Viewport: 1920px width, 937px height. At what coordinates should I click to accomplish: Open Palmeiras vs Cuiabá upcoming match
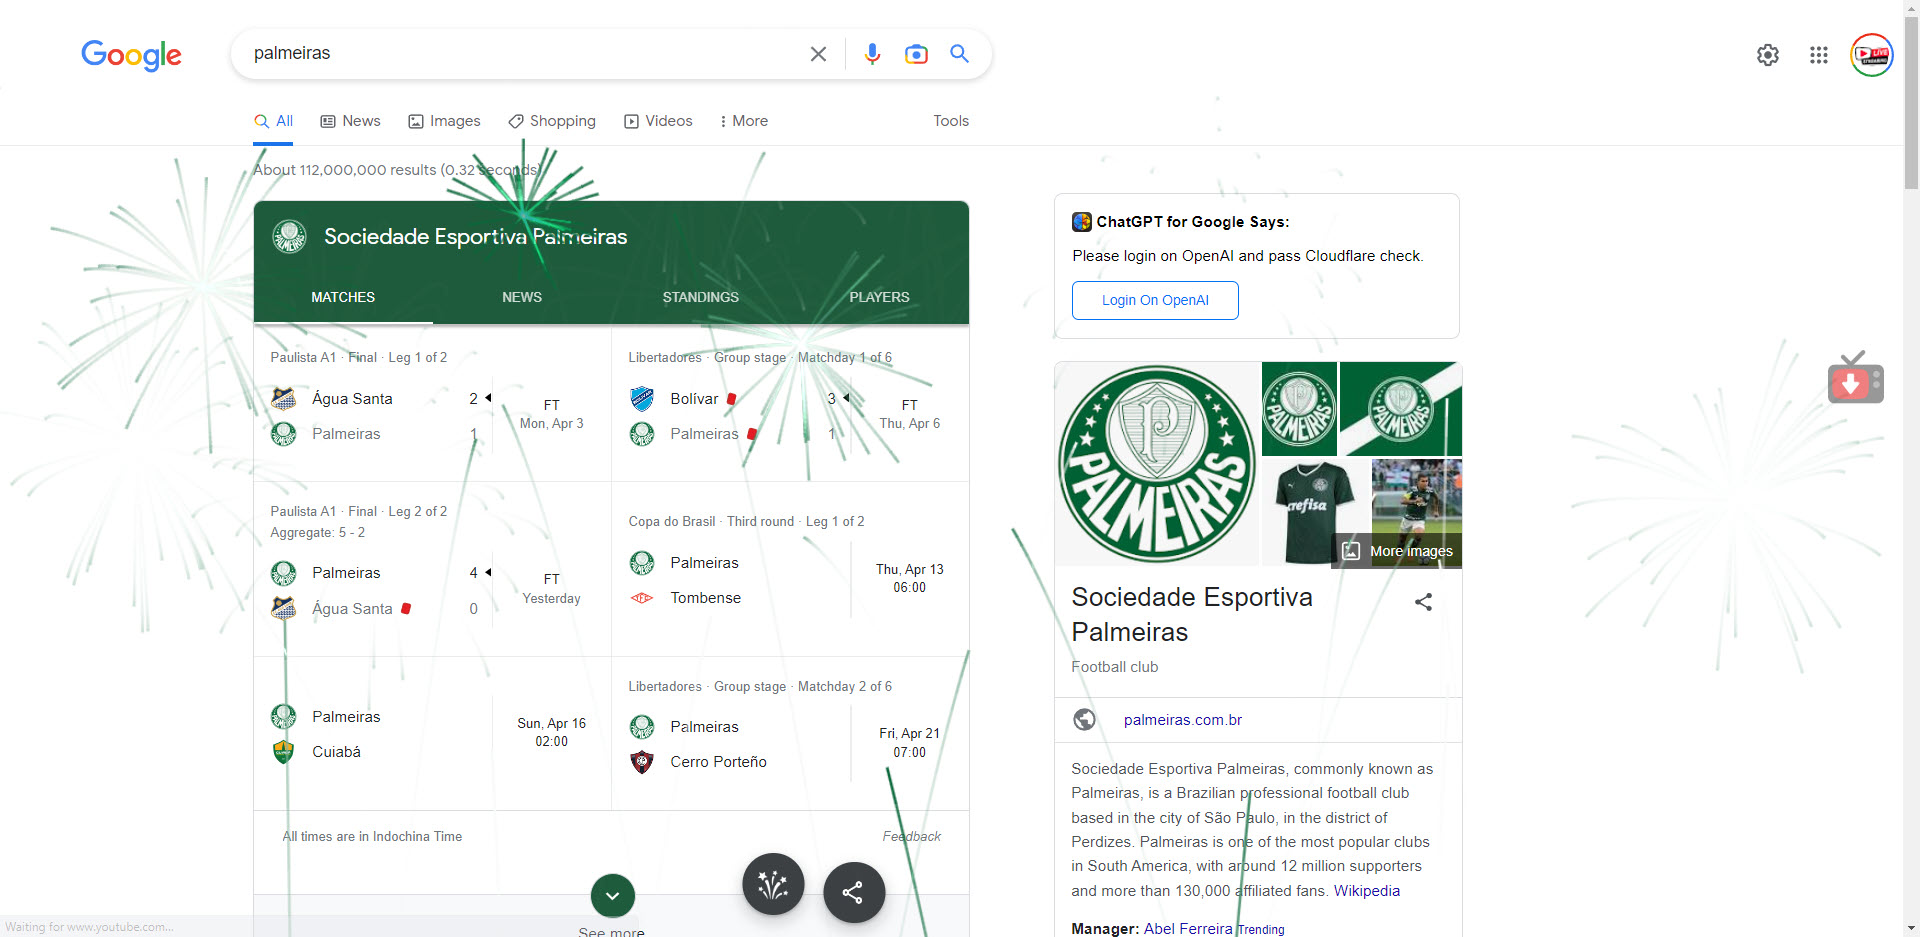point(432,733)
